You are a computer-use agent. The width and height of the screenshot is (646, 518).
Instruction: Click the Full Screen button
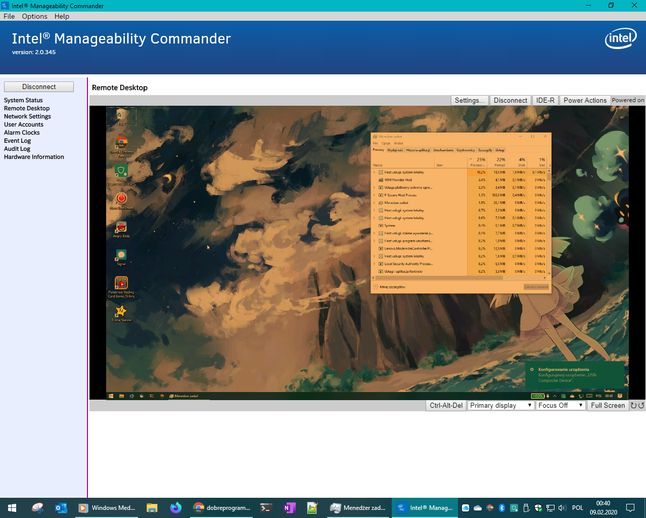[608, 405]
